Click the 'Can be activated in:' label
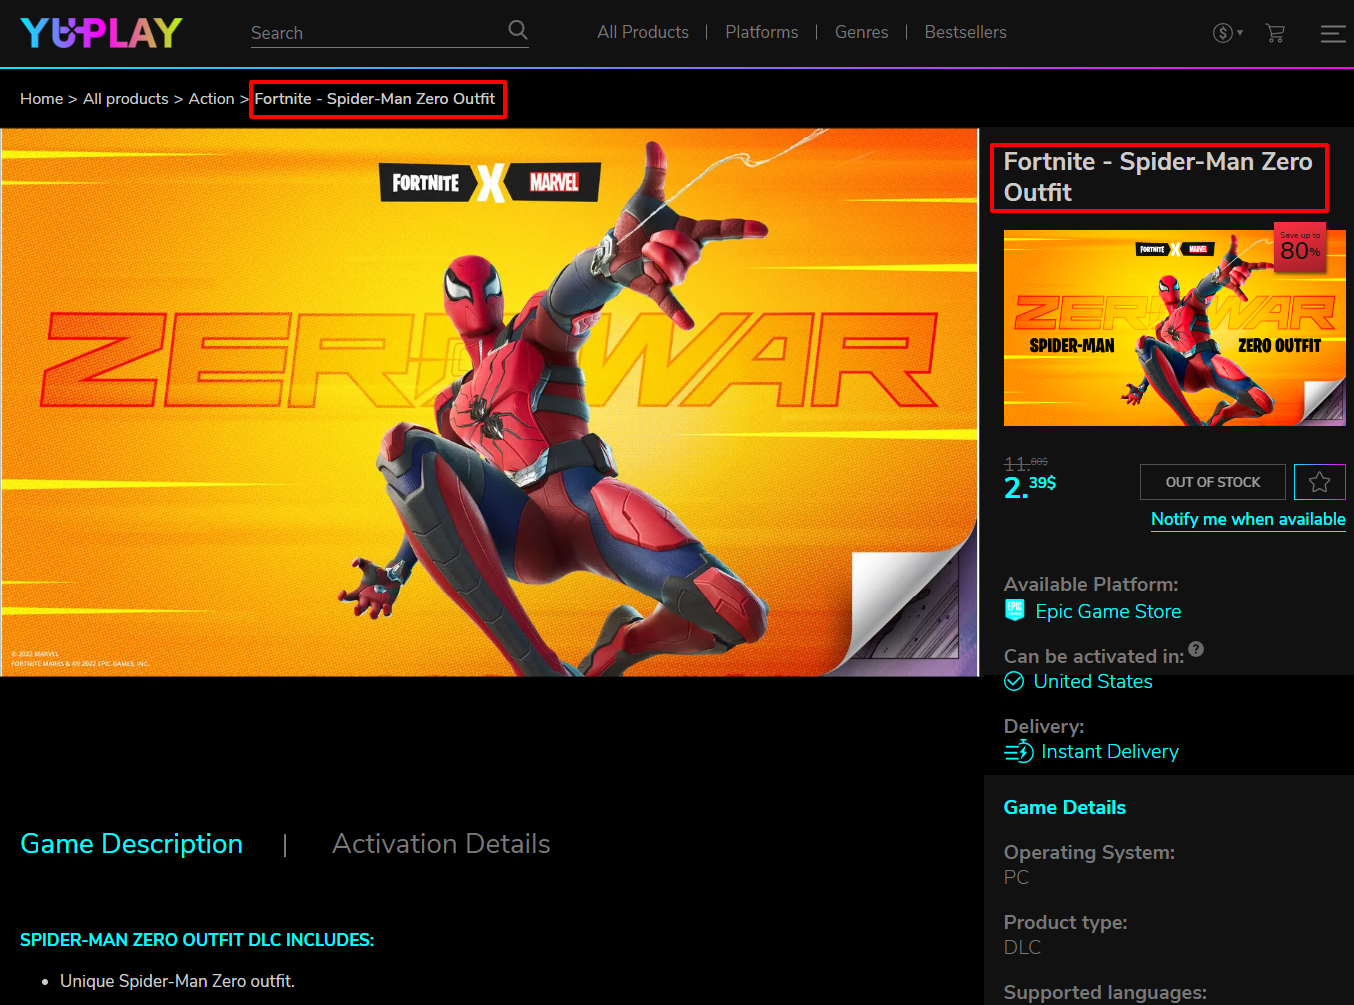 [1094, 656]
